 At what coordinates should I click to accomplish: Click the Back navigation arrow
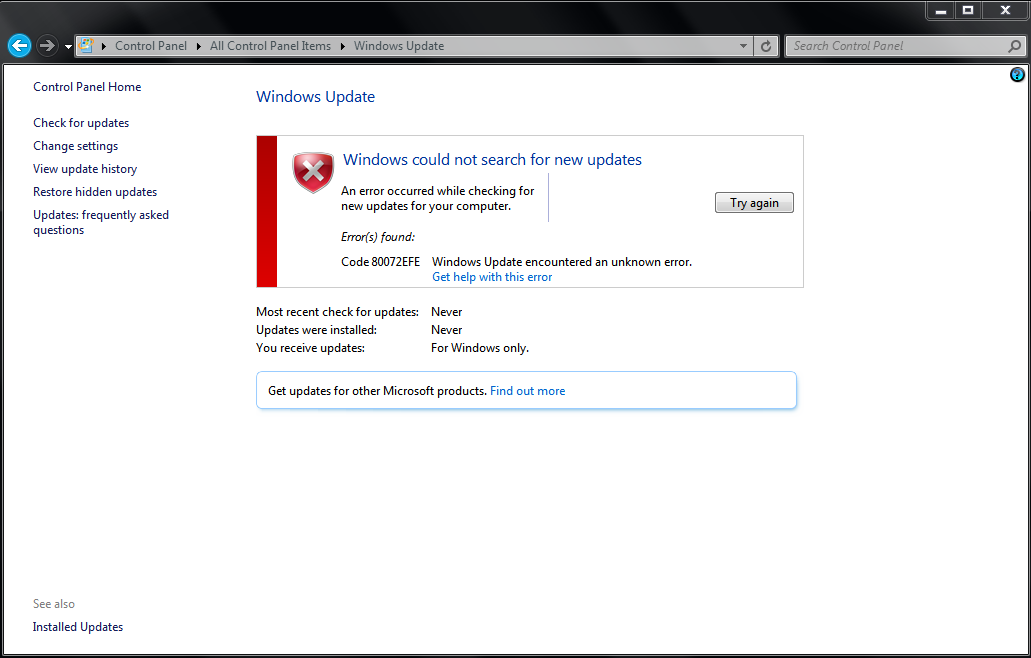20,45
